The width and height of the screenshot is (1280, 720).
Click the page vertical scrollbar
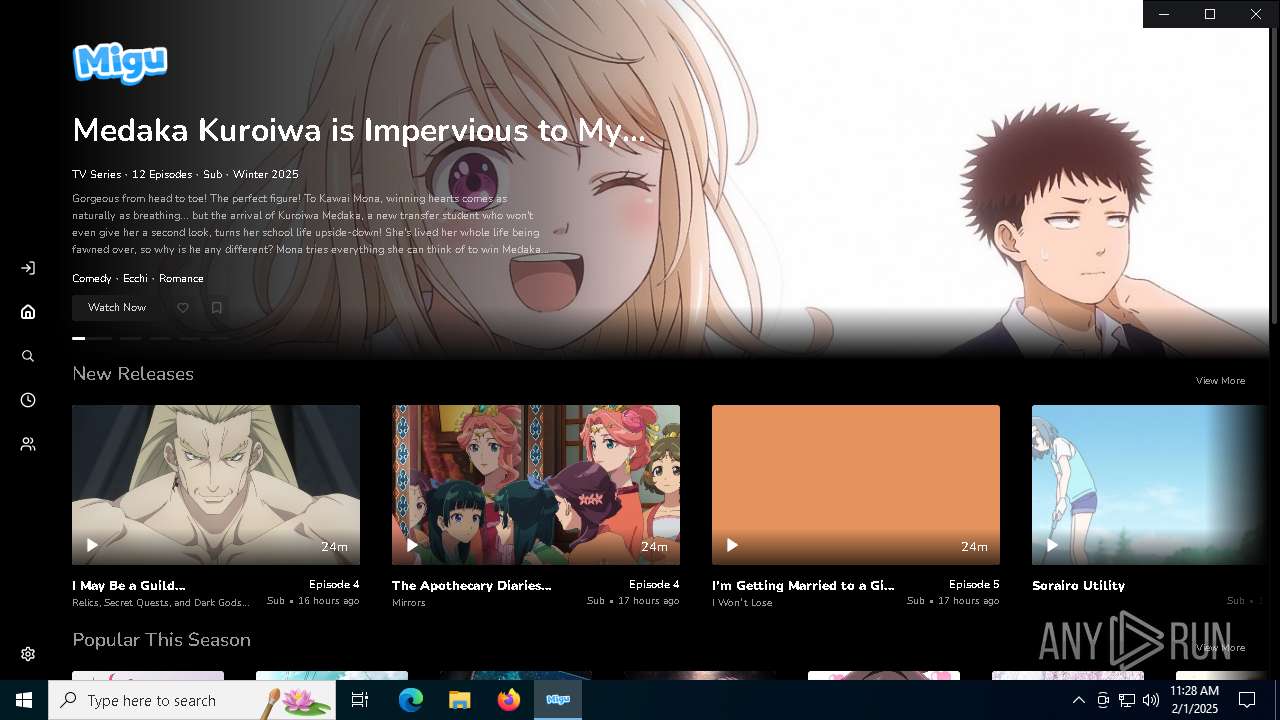1275,175
